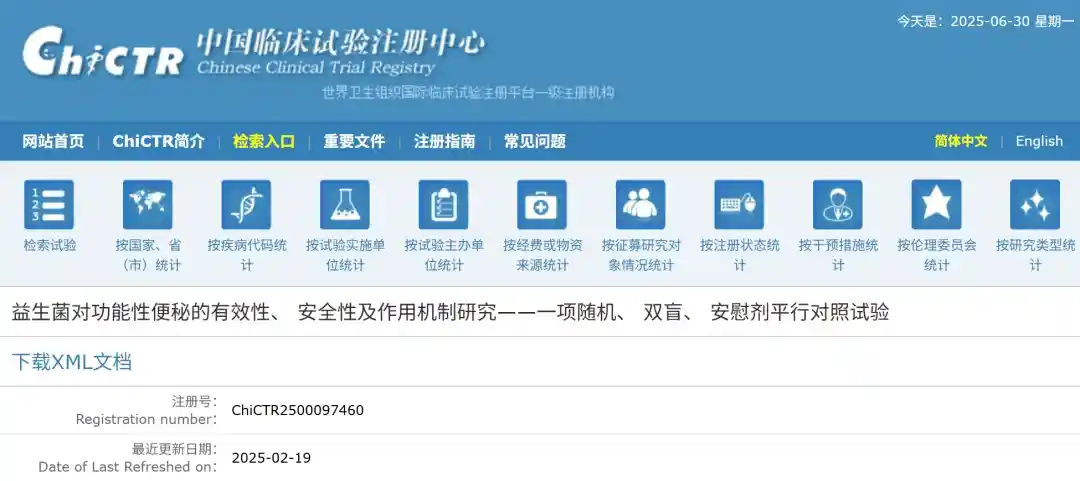Click Chinese Clinical Trial Registry header text
Screen dimensions: 1080x481
coord(315,68)
